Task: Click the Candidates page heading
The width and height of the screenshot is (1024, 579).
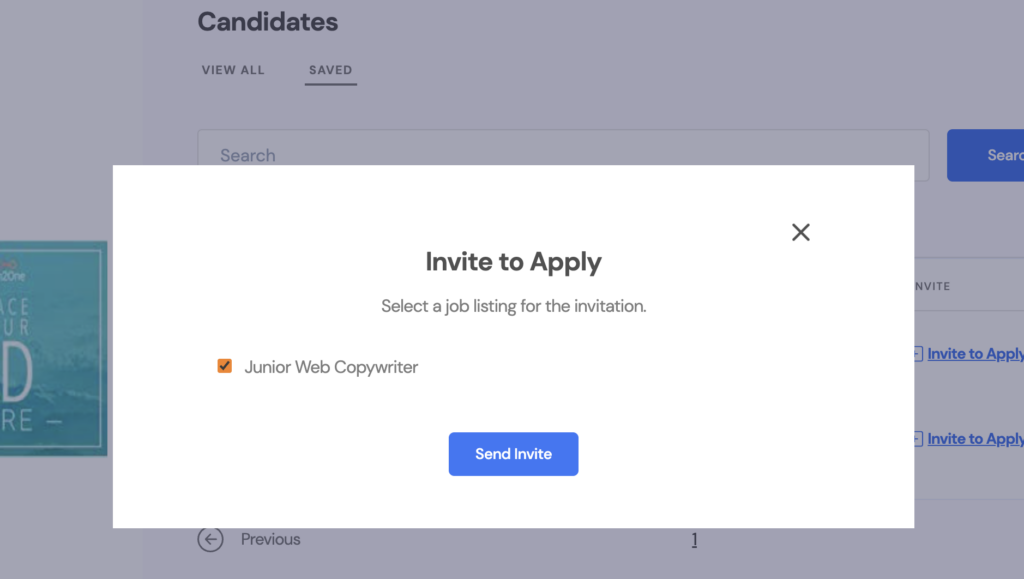Action: (268, 21)
